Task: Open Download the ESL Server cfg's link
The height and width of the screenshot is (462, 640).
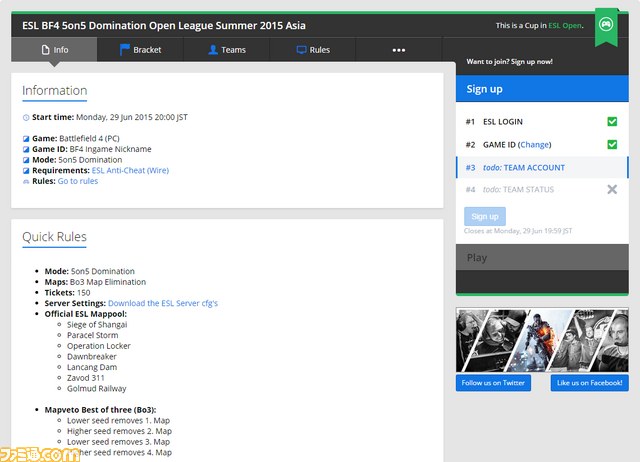Action: [x=163, y=303]
